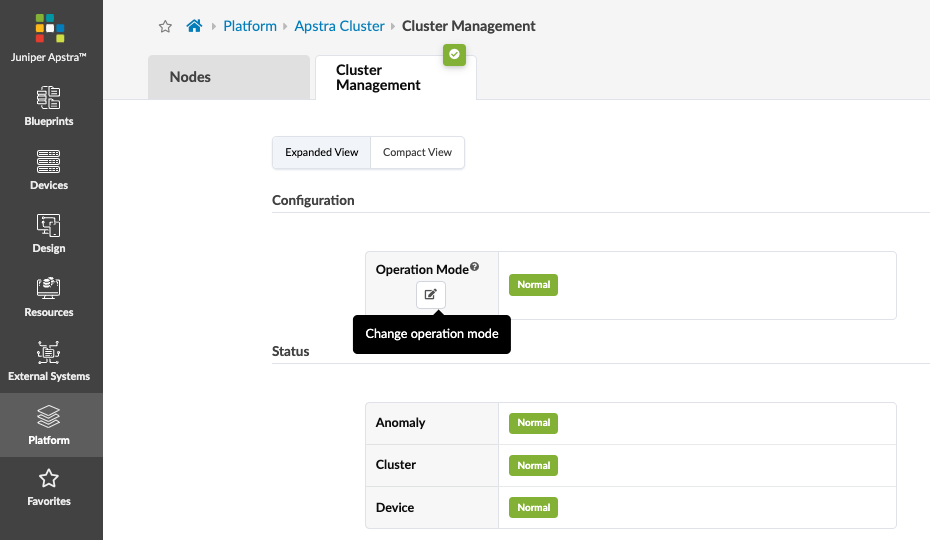This screenshot has width=930, height=540.
Task: Click the green check status badge
Action: (455, 55)
